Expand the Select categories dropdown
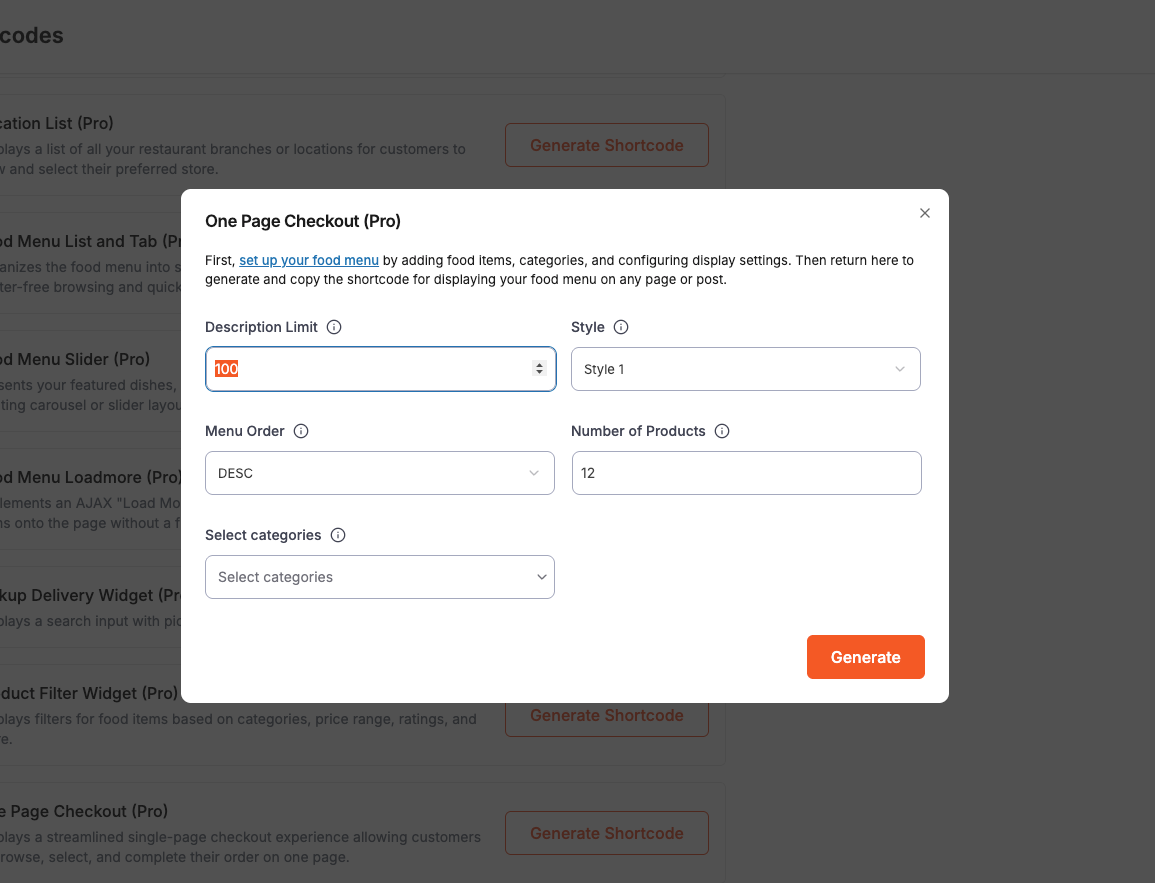Image resolution: width=1155 pixels, height=883 pixels. 379,577
